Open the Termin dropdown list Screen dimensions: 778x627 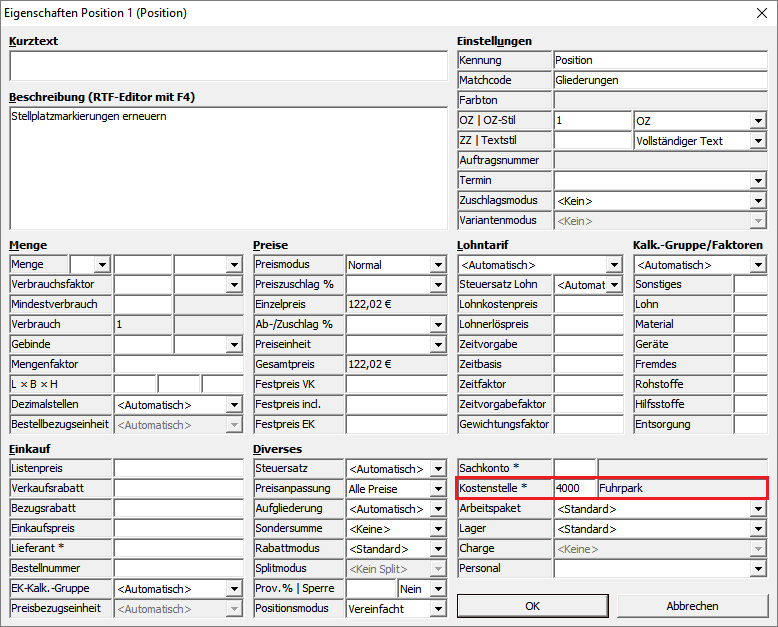(758, 181)
